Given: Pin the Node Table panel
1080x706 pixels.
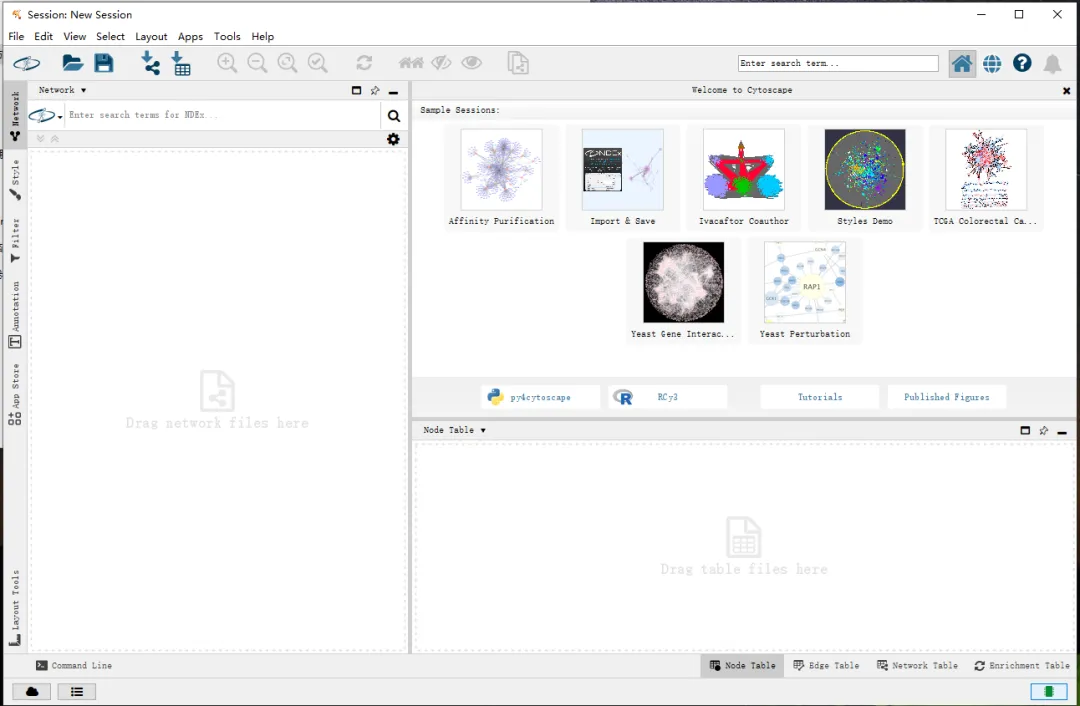Looking at the screenshot, I should [x=1043, y=430].
